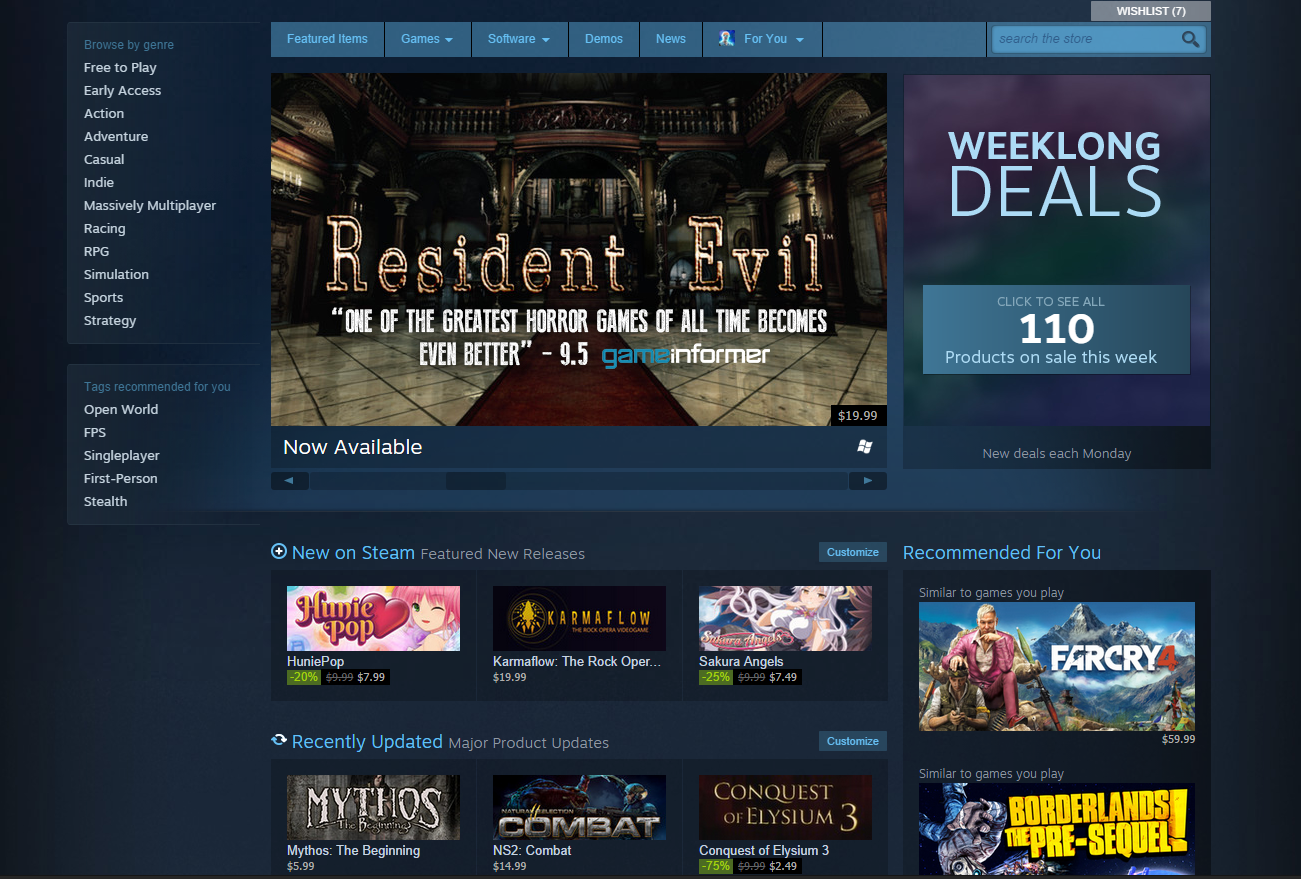
Task: Browse the FPS tag
Action: (95, 433)
